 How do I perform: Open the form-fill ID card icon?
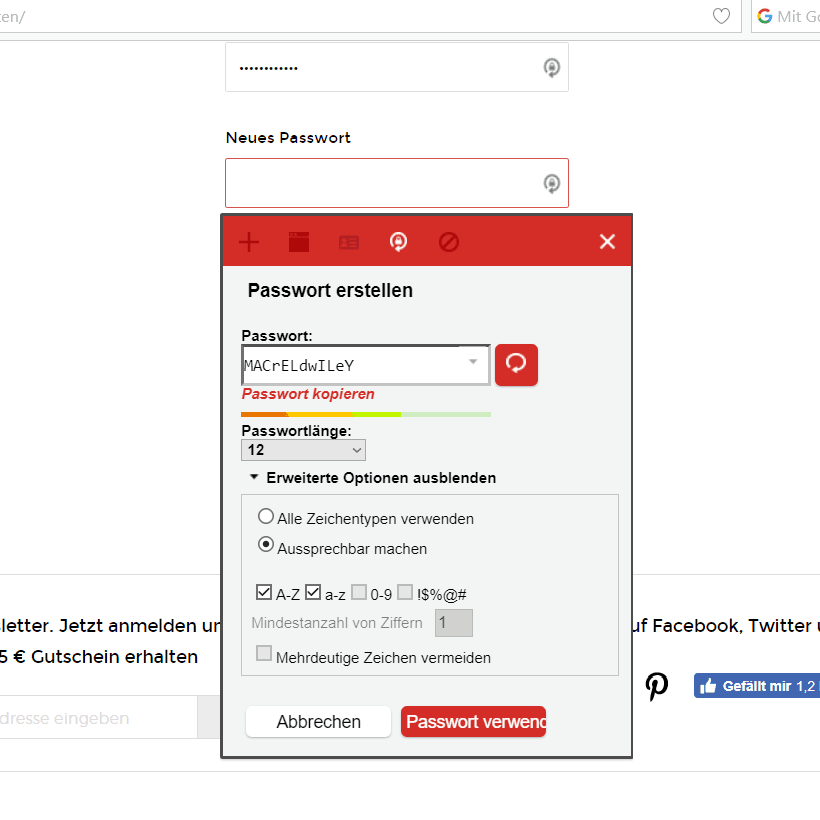click(x=349, y=242)
